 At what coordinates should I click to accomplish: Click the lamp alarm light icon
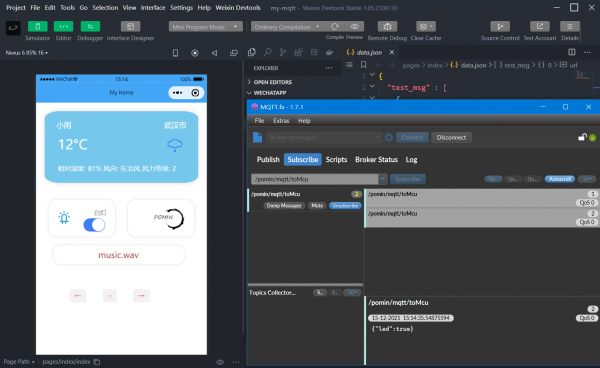click(x=64, y=218)
